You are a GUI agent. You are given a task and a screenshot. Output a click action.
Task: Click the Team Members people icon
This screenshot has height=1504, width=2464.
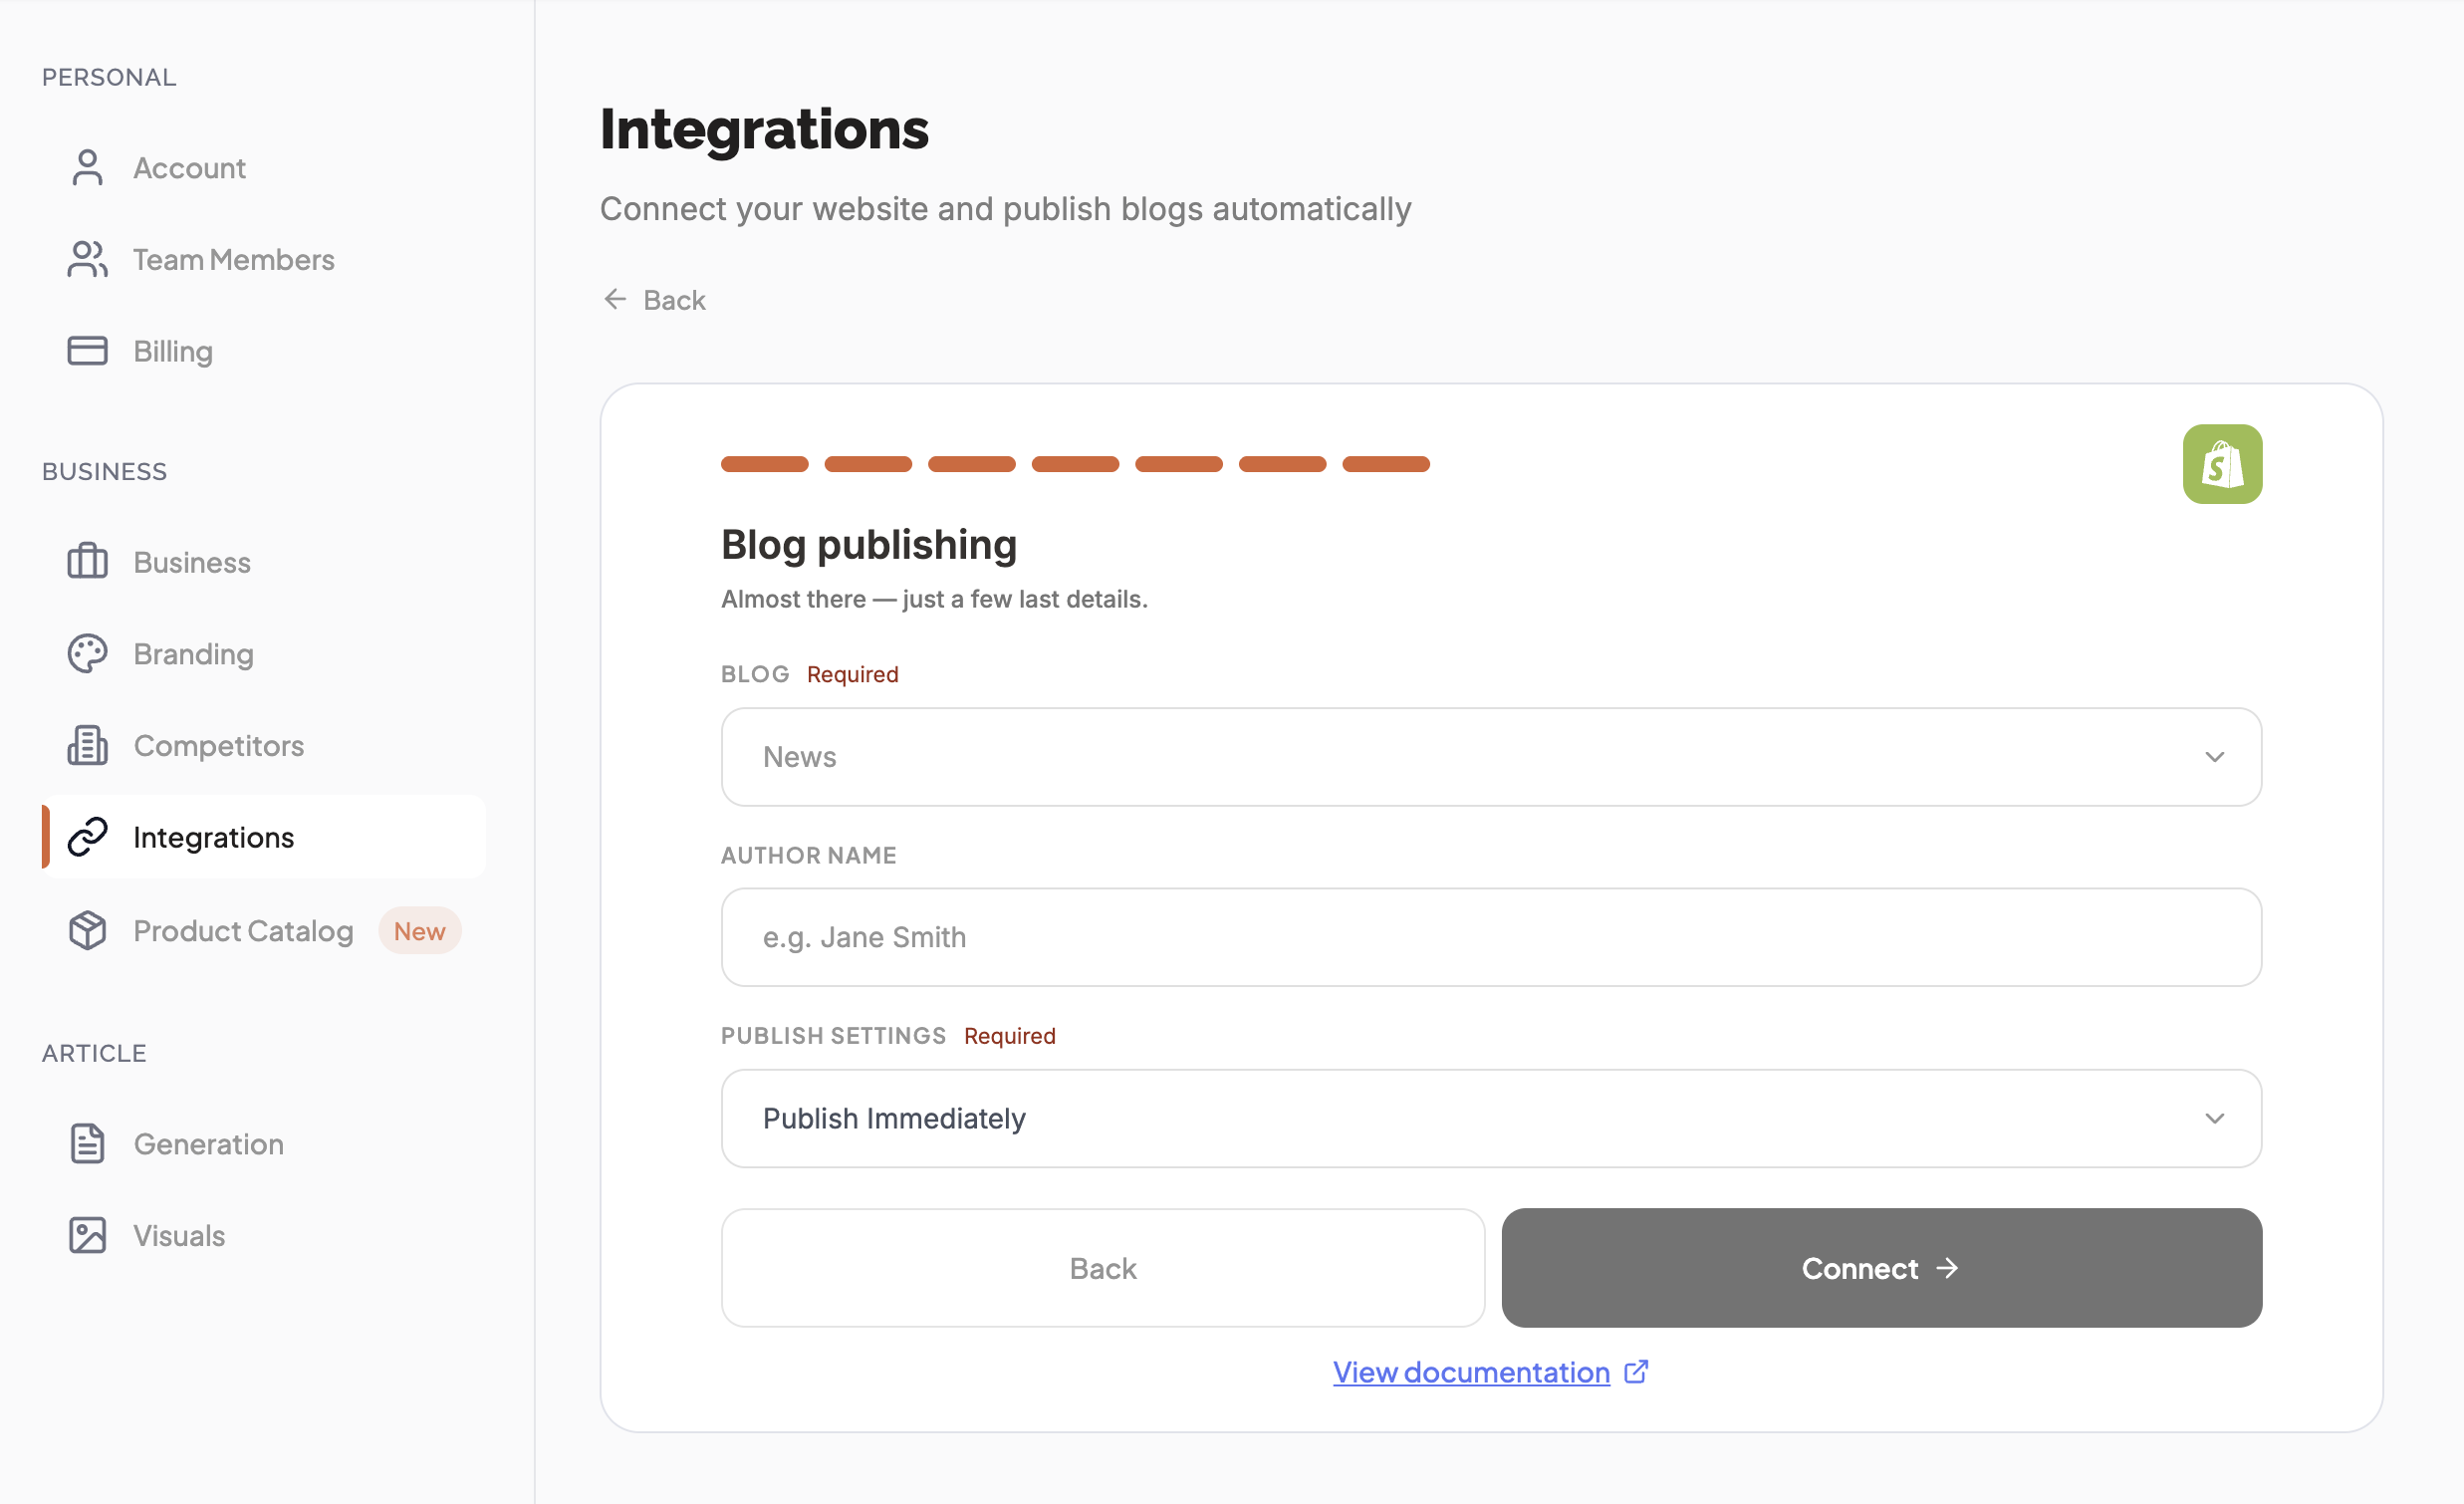tap(88, 260)
